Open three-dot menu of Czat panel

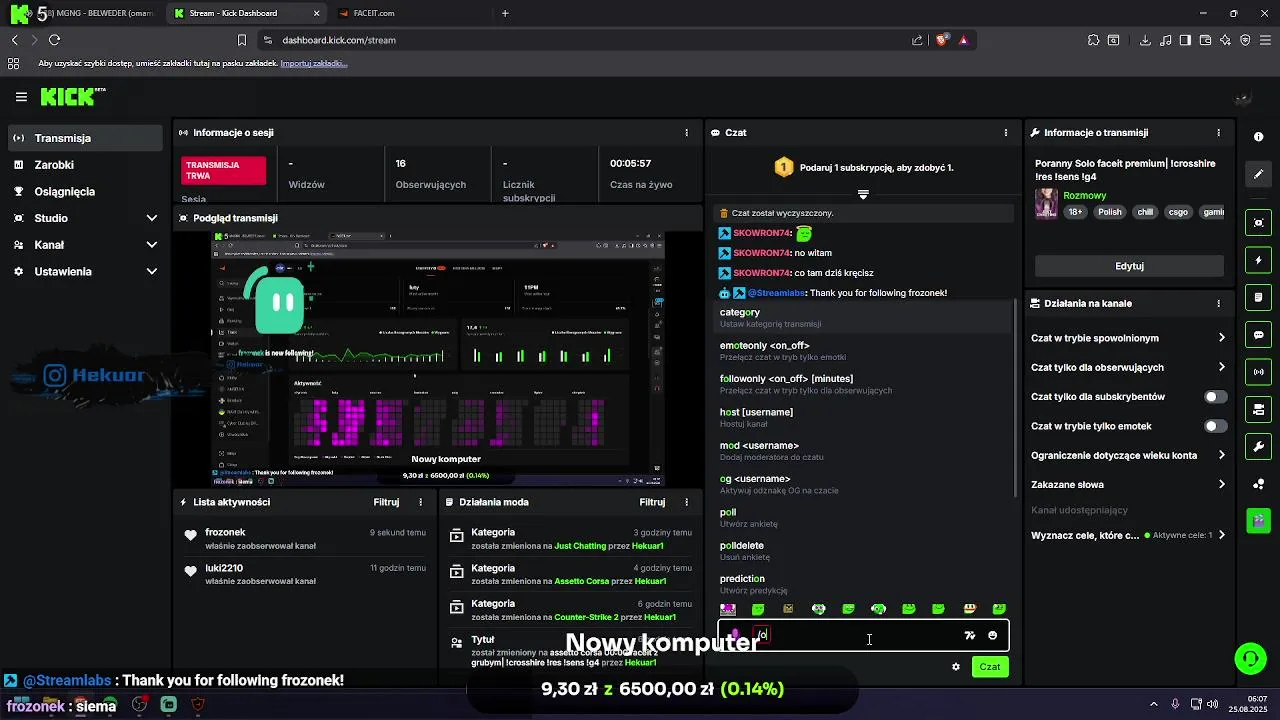(1006, 132)
